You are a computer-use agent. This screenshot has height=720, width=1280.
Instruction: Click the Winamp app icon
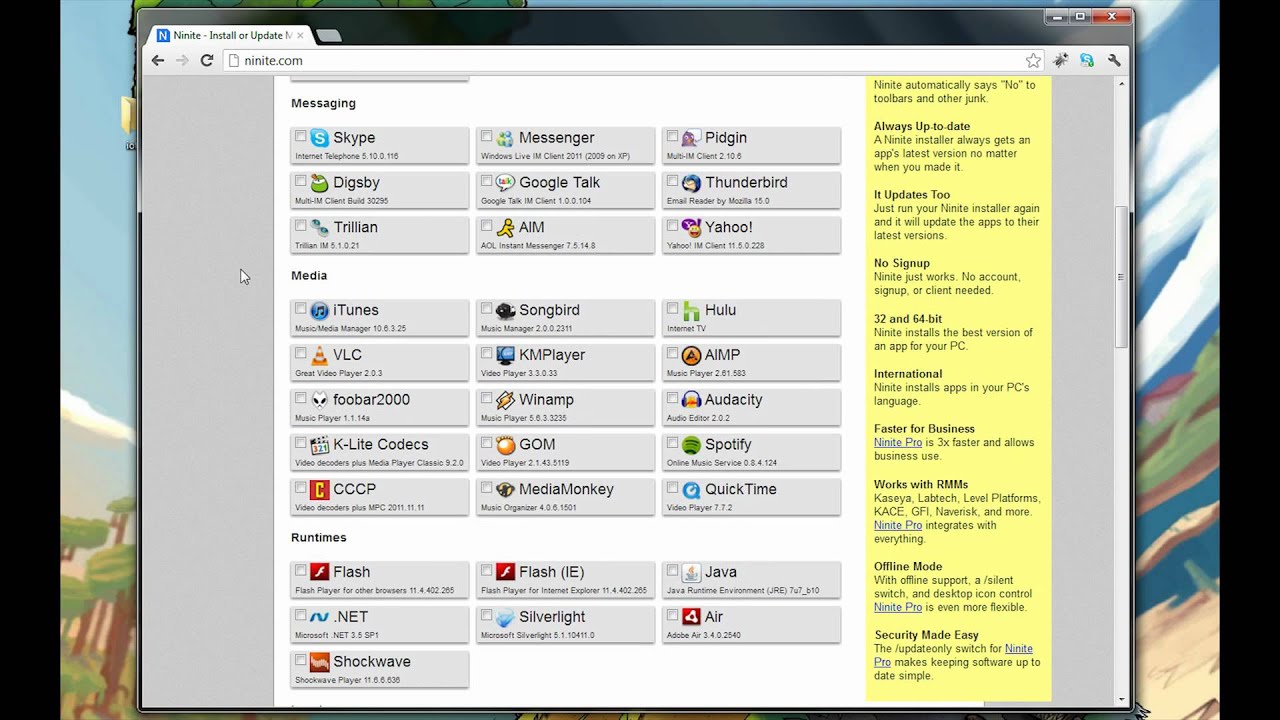pos(505,400)
